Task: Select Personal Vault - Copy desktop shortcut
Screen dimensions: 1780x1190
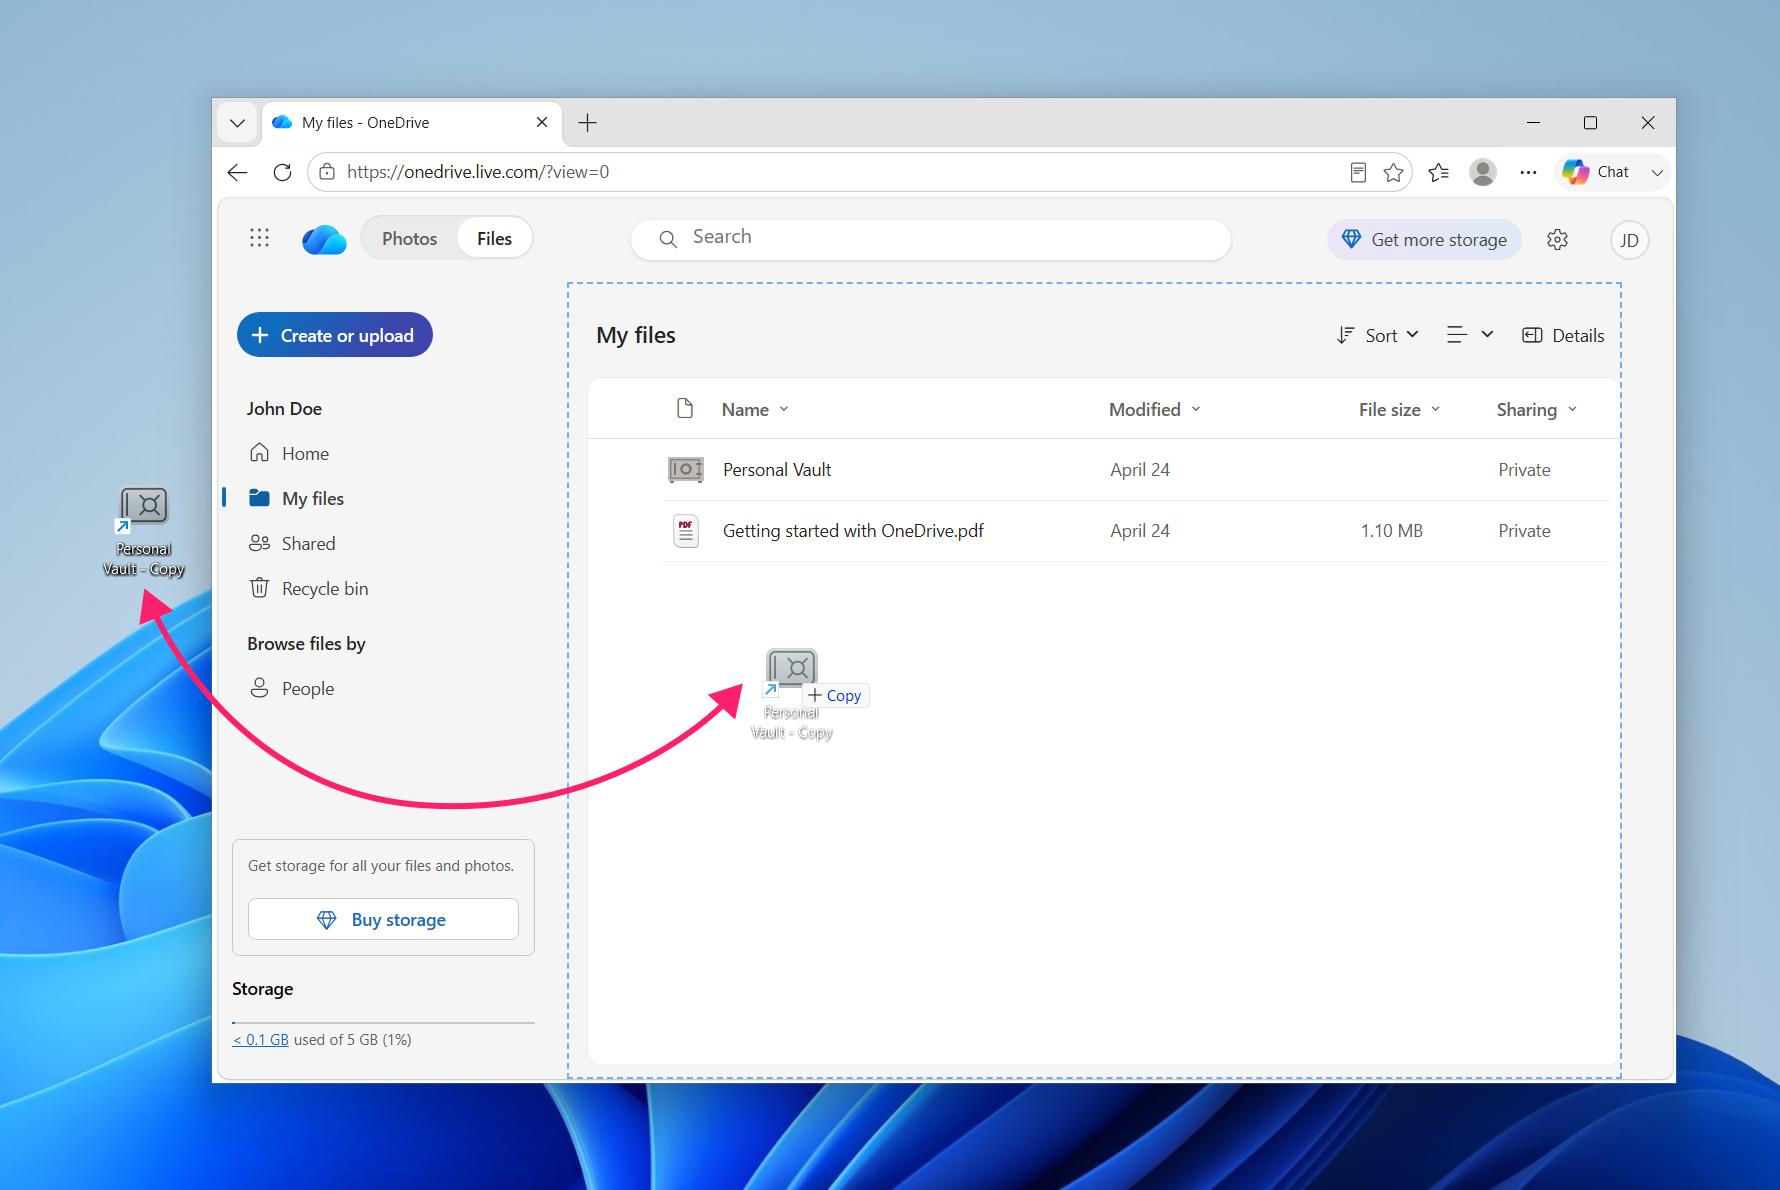Action: 144,531
